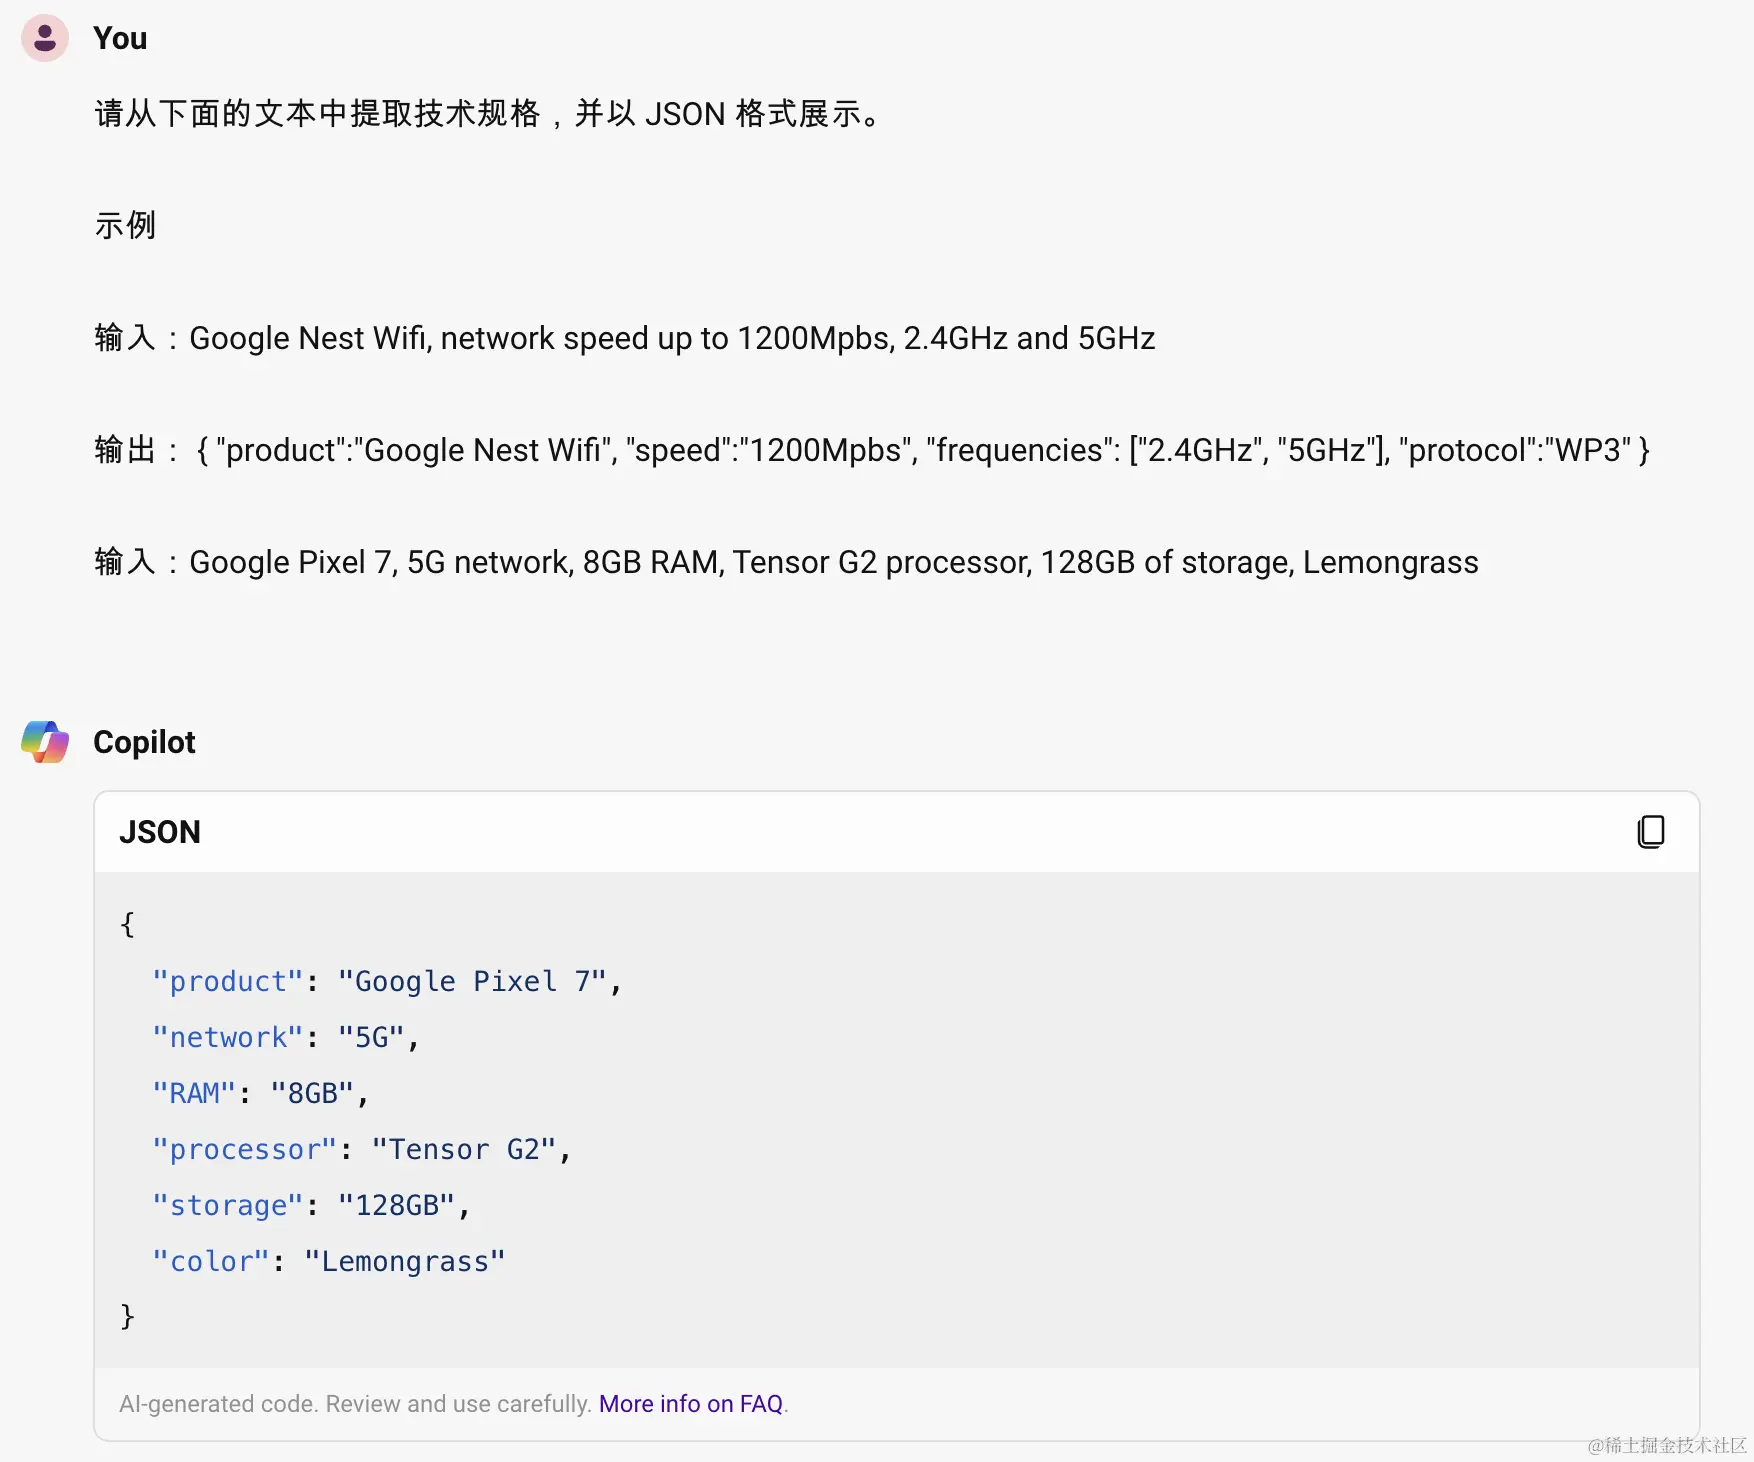Select the "5G" value in the code
The image size is (1754, 1462).
pyautogui.click(x=373, y=1037)
